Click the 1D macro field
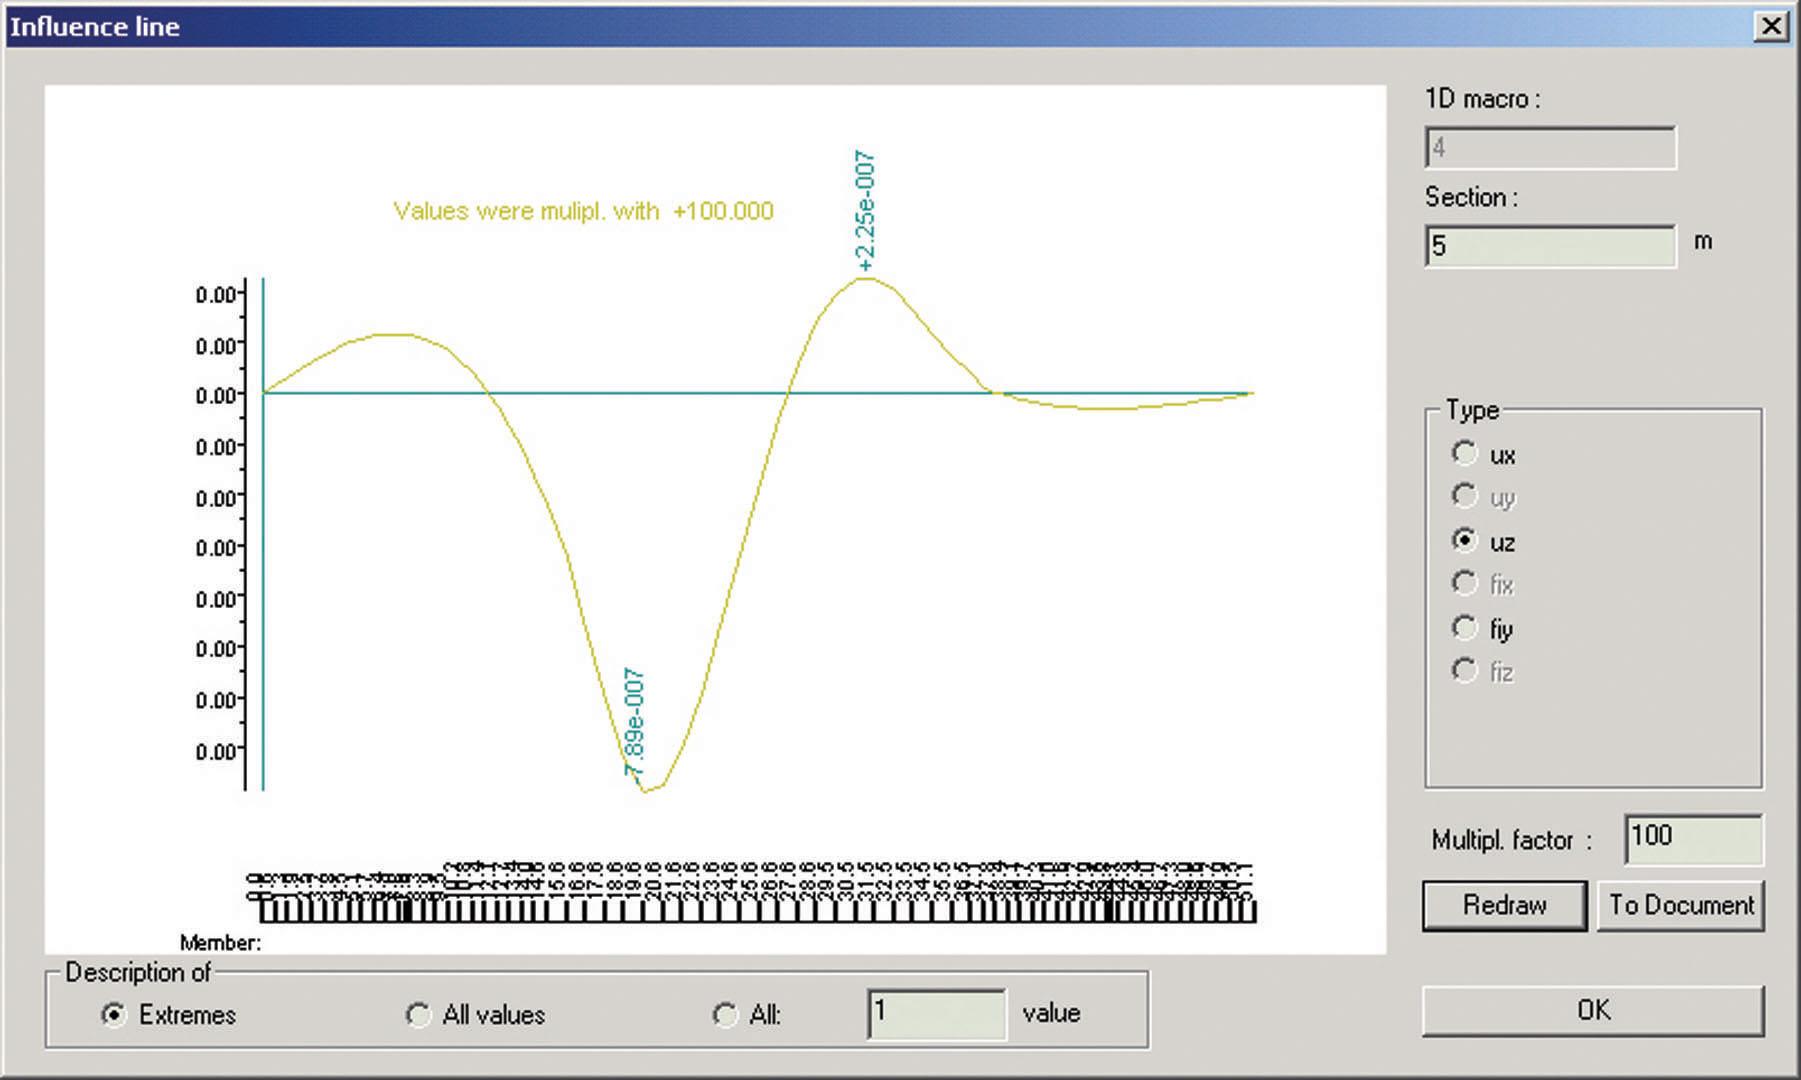Image resolution: width=1801 pixels, height=1080 pixels. point(1549,148)
